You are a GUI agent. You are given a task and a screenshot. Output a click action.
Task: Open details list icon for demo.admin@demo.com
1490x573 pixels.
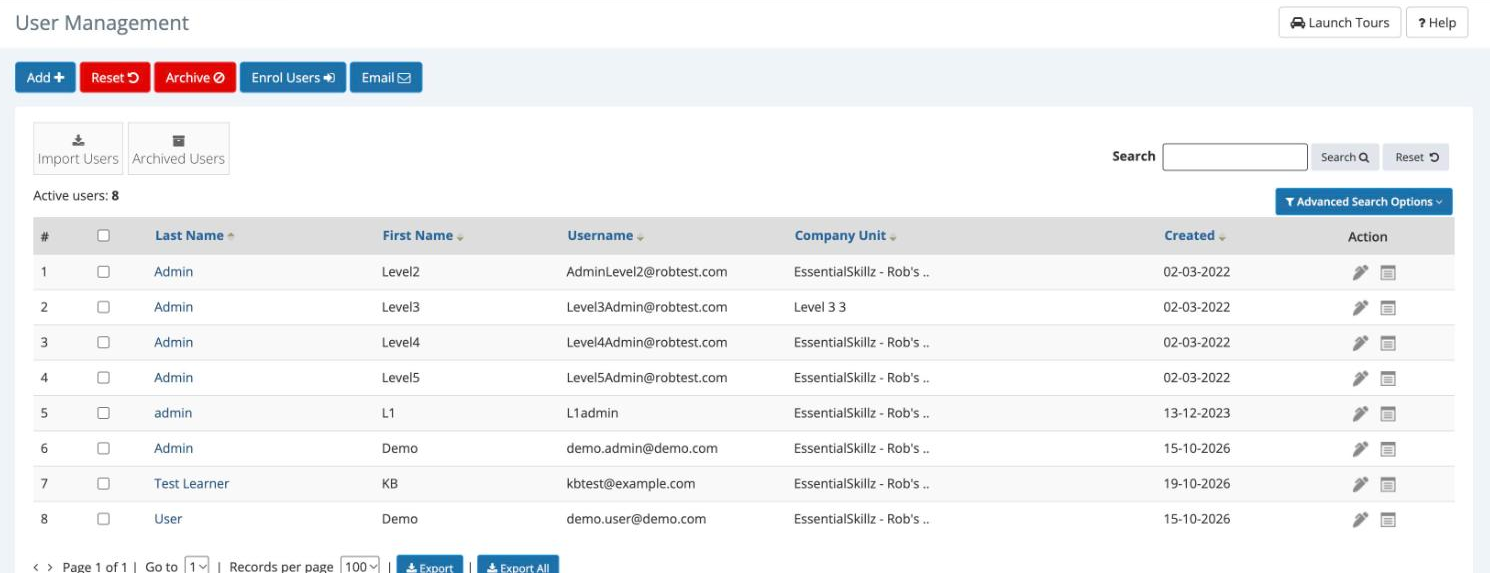click(1388, 449)
